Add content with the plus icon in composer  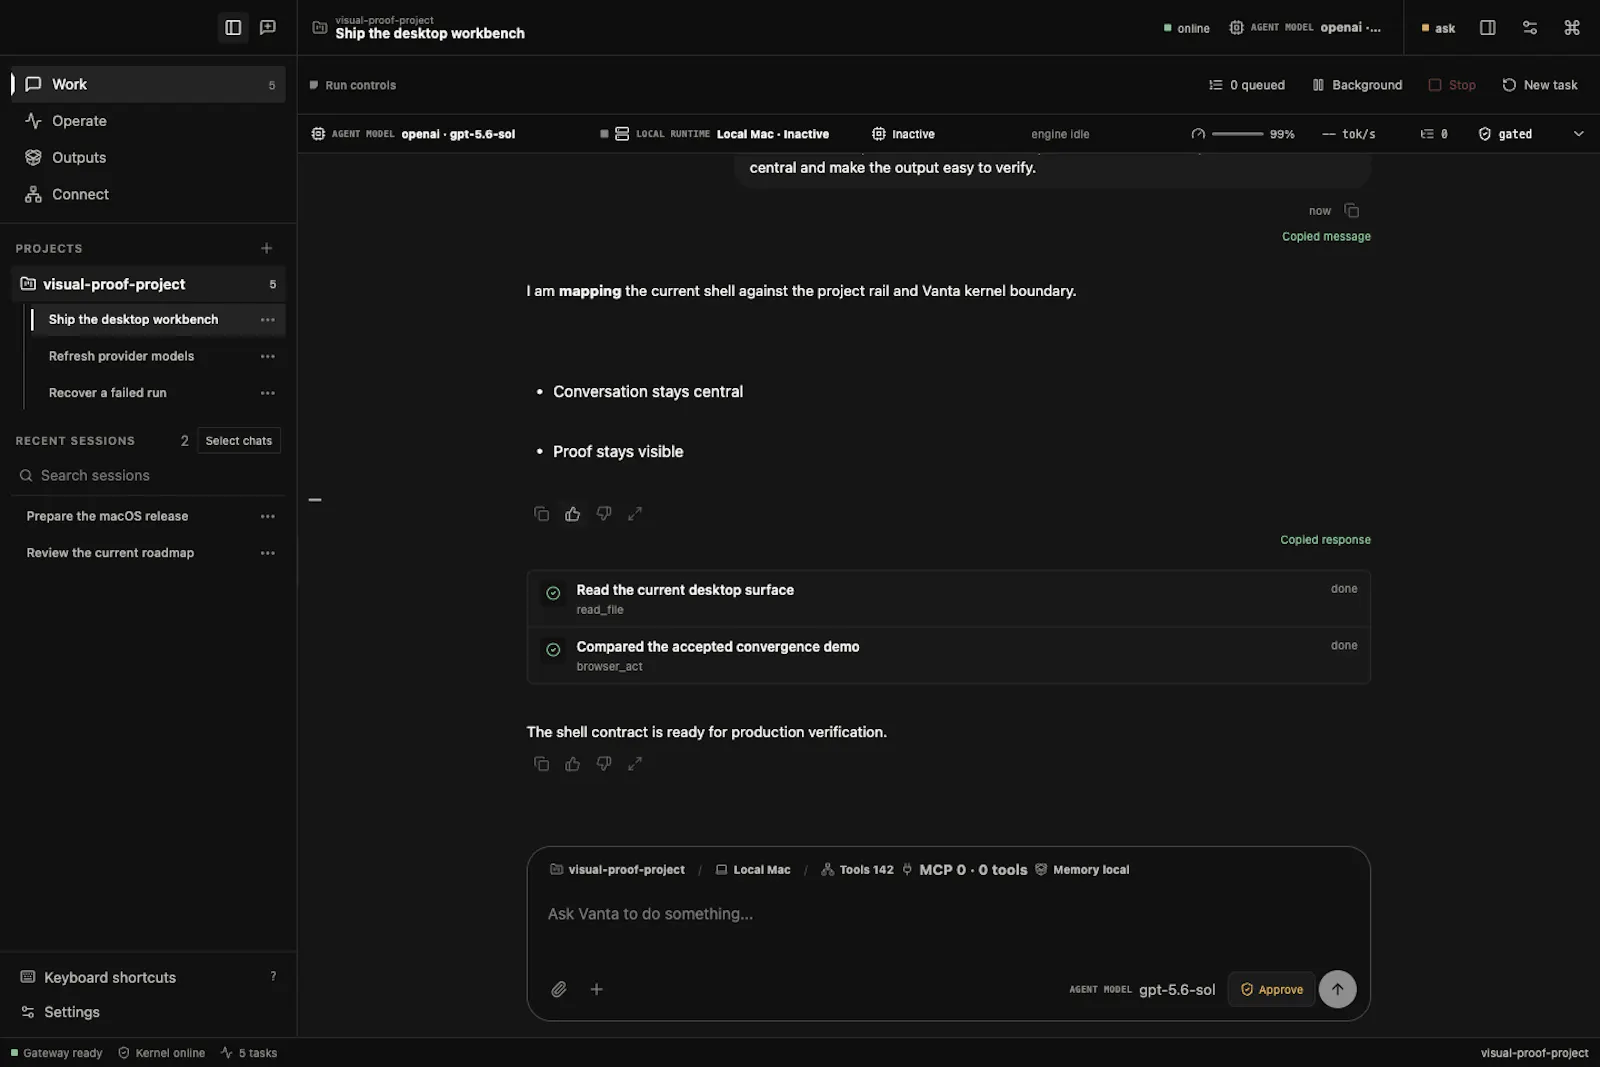tap(596, 989)
